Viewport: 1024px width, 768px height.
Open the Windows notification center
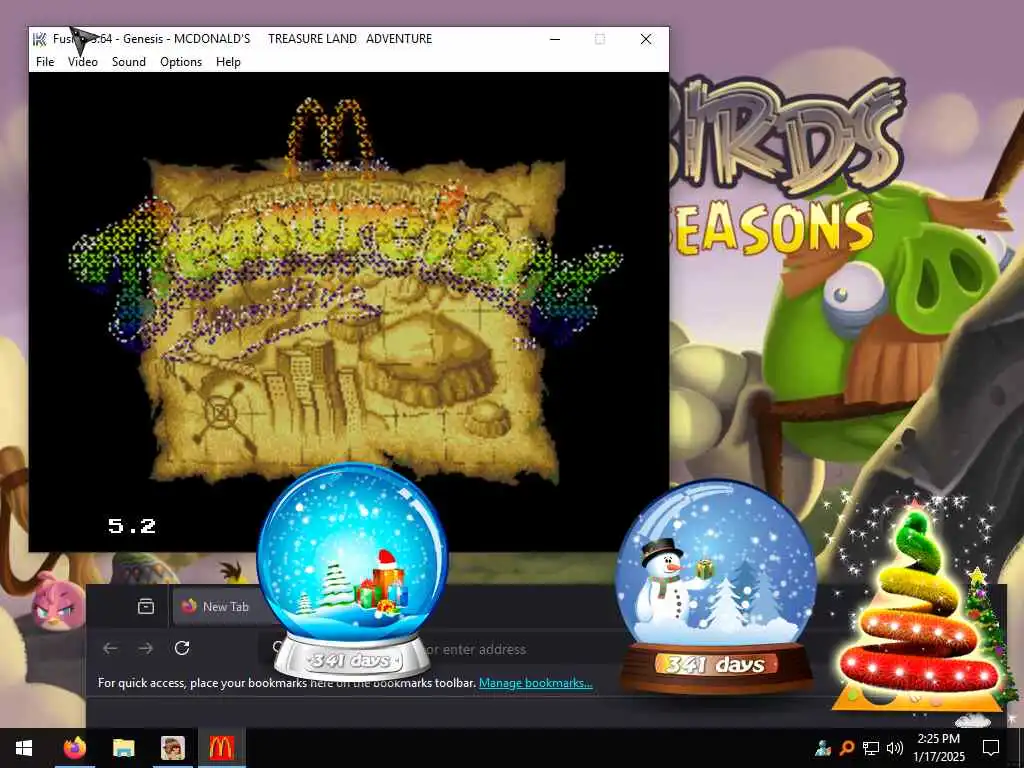coord(991,748)
